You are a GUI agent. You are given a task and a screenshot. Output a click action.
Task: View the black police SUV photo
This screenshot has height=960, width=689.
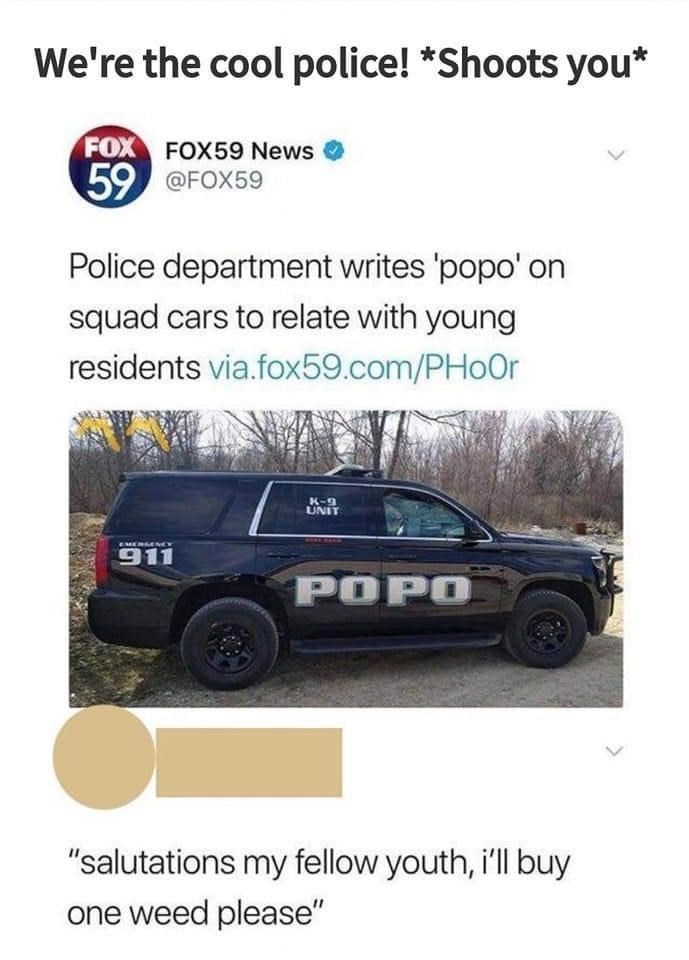pos(346,558)
